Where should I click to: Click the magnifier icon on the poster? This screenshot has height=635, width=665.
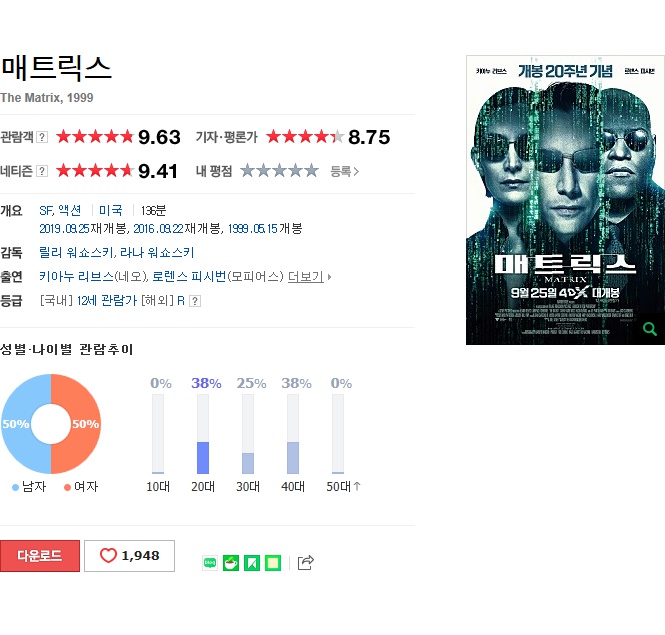click(x=650, y=329)
